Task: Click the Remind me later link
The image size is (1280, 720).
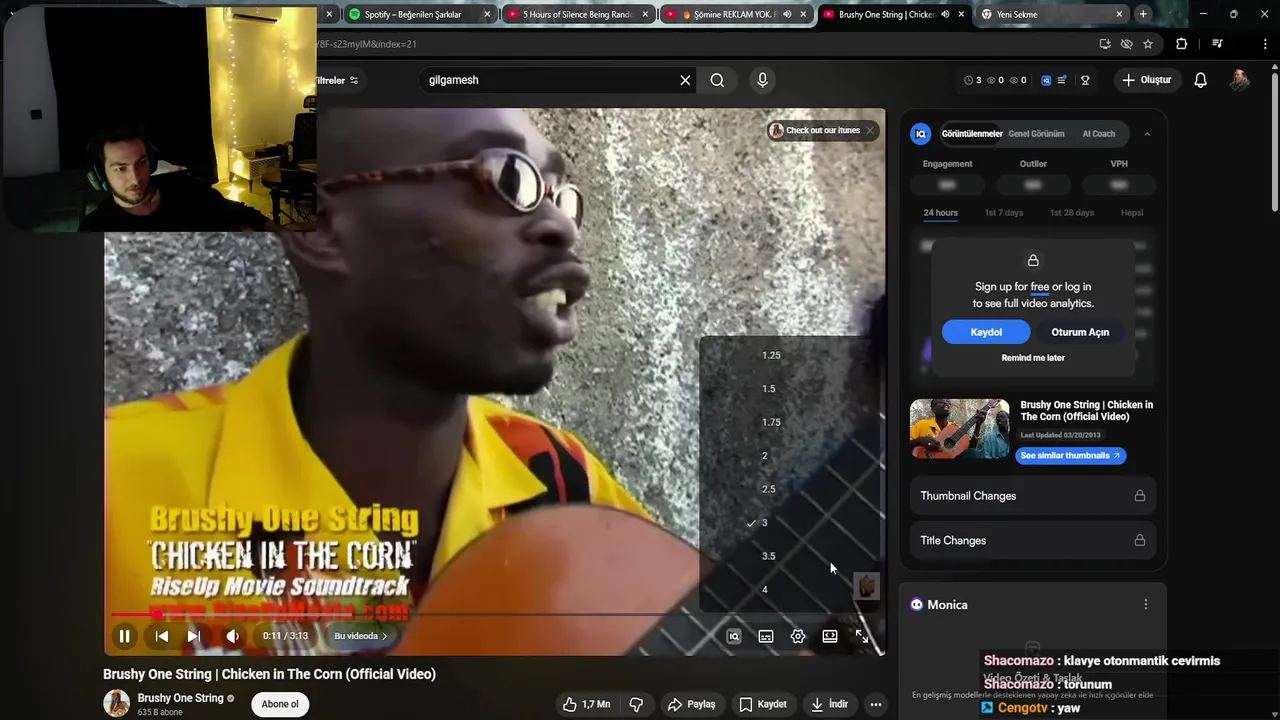Action: 1033,358
